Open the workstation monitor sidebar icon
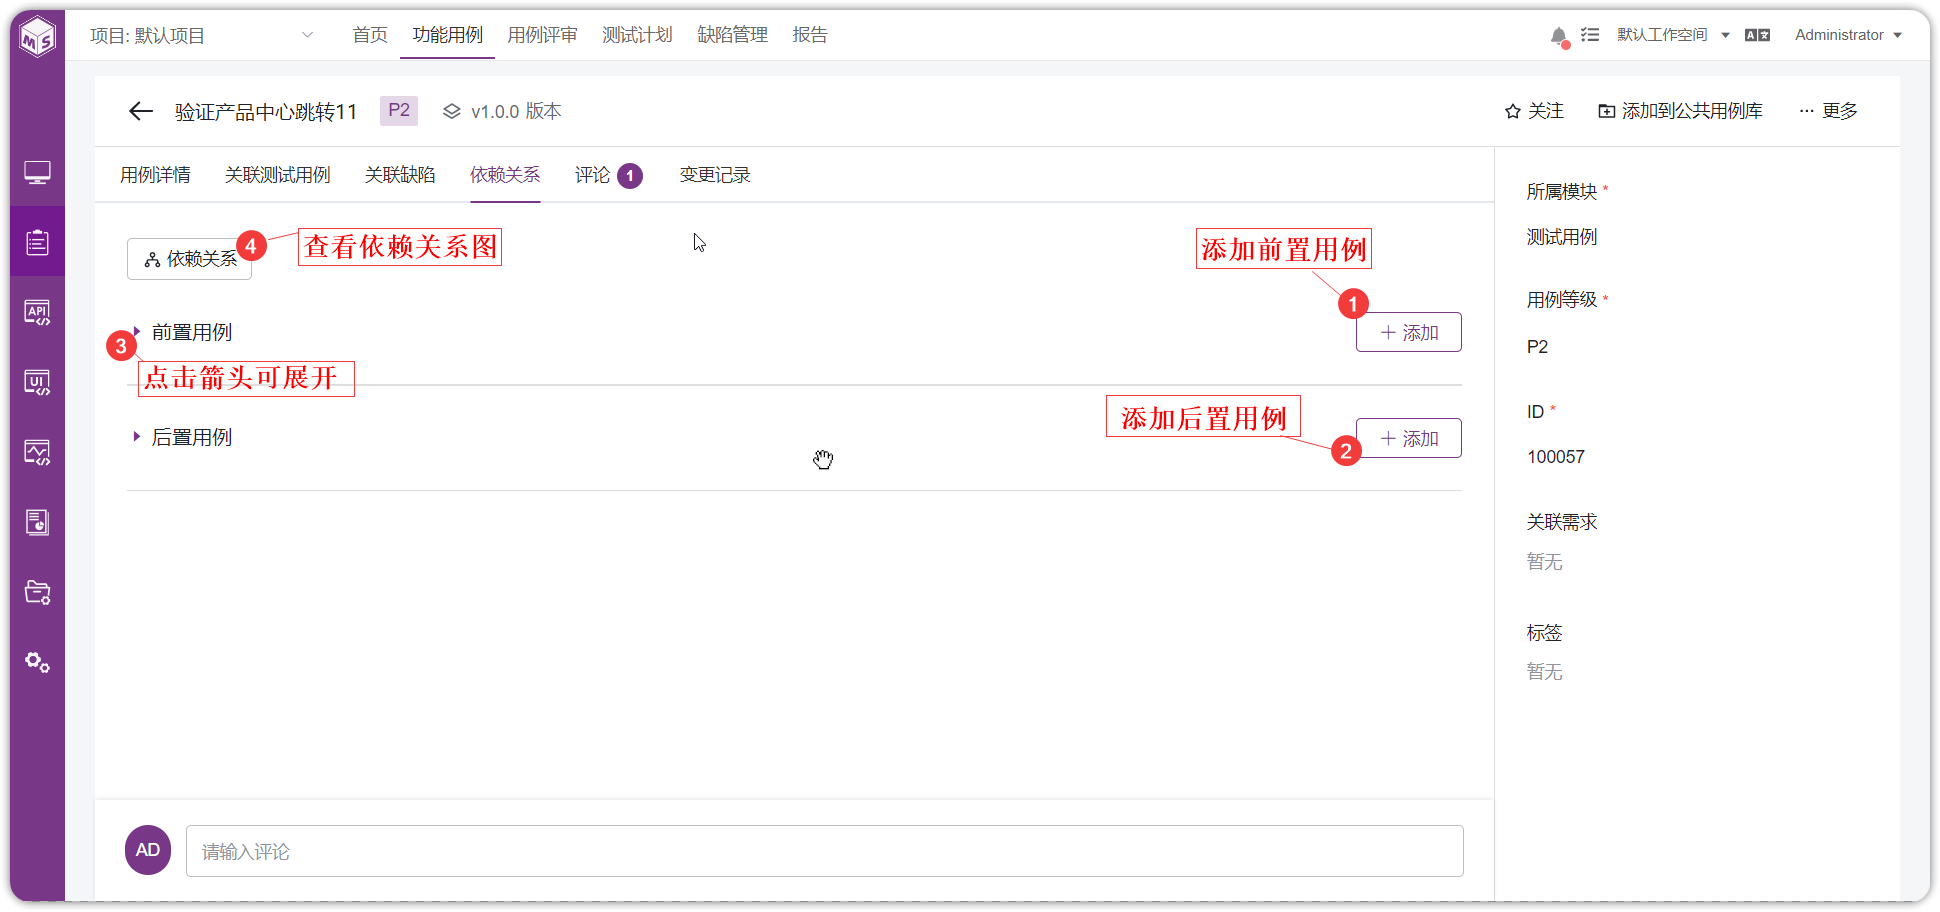This screenshot has height=912, width=1940. coord(38,173)
